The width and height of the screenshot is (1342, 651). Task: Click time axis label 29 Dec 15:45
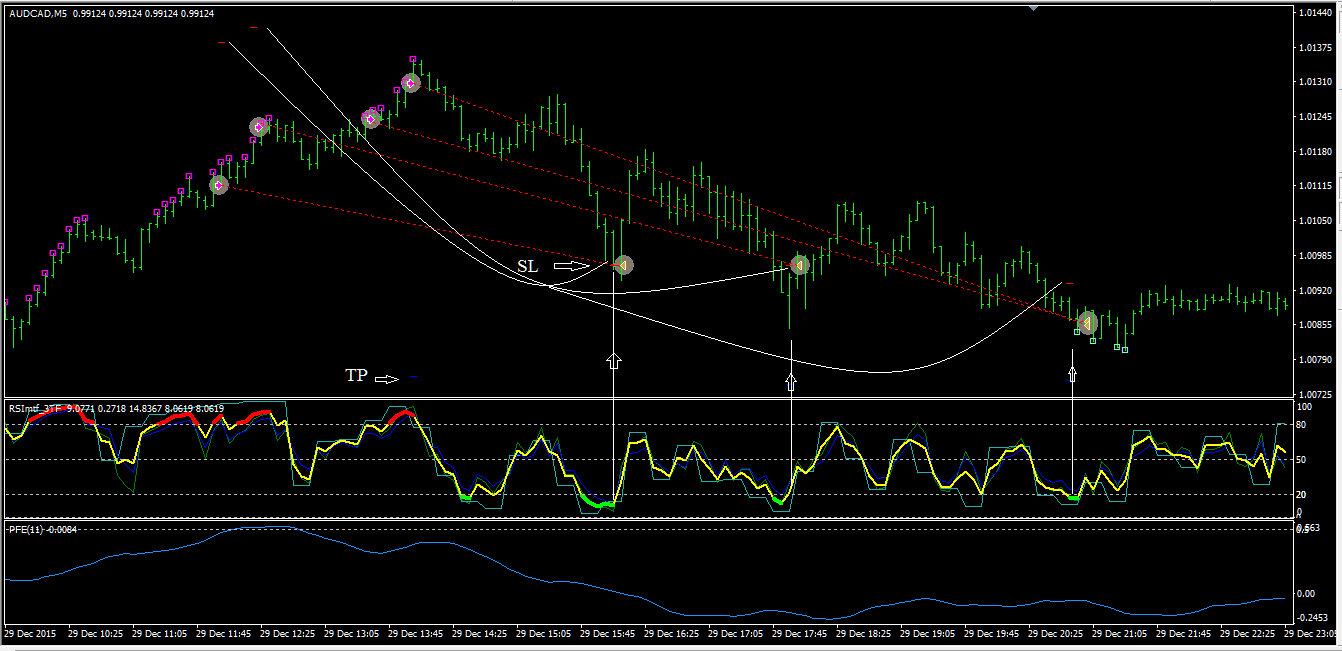tap(607, 634)
